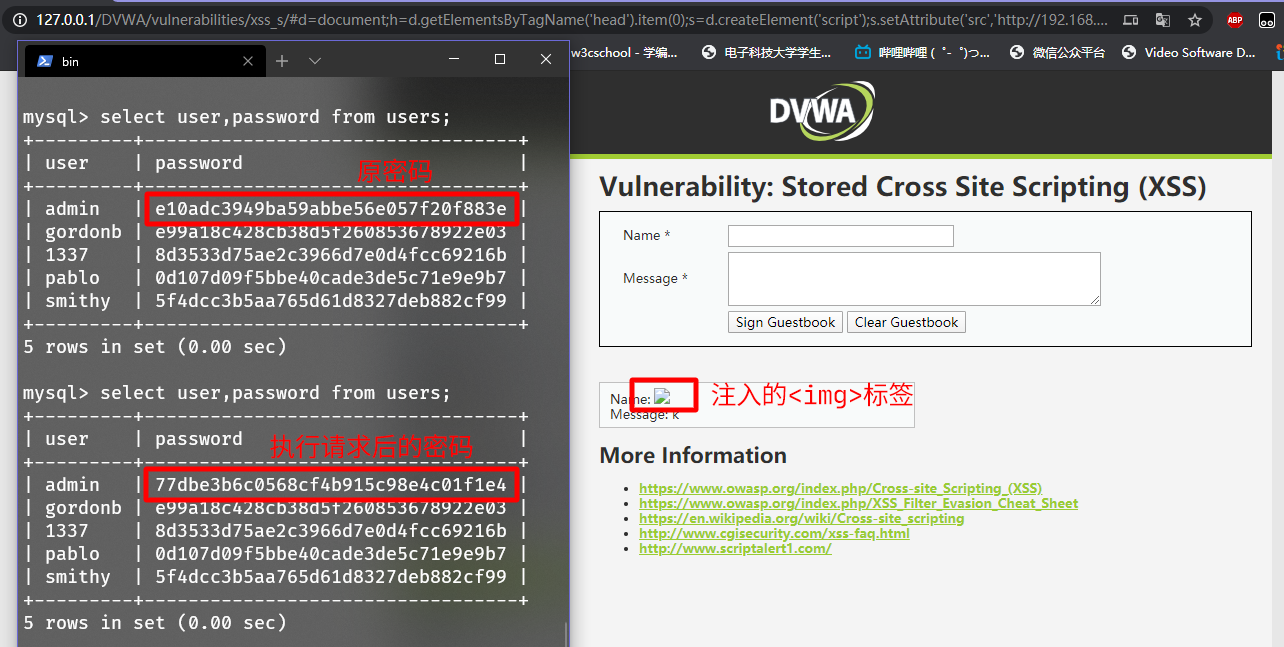This screenshot has height=647, width=1284.
Task: Open the wikipedia Cross-site_scripting link
Action: [x=801, y=518]
